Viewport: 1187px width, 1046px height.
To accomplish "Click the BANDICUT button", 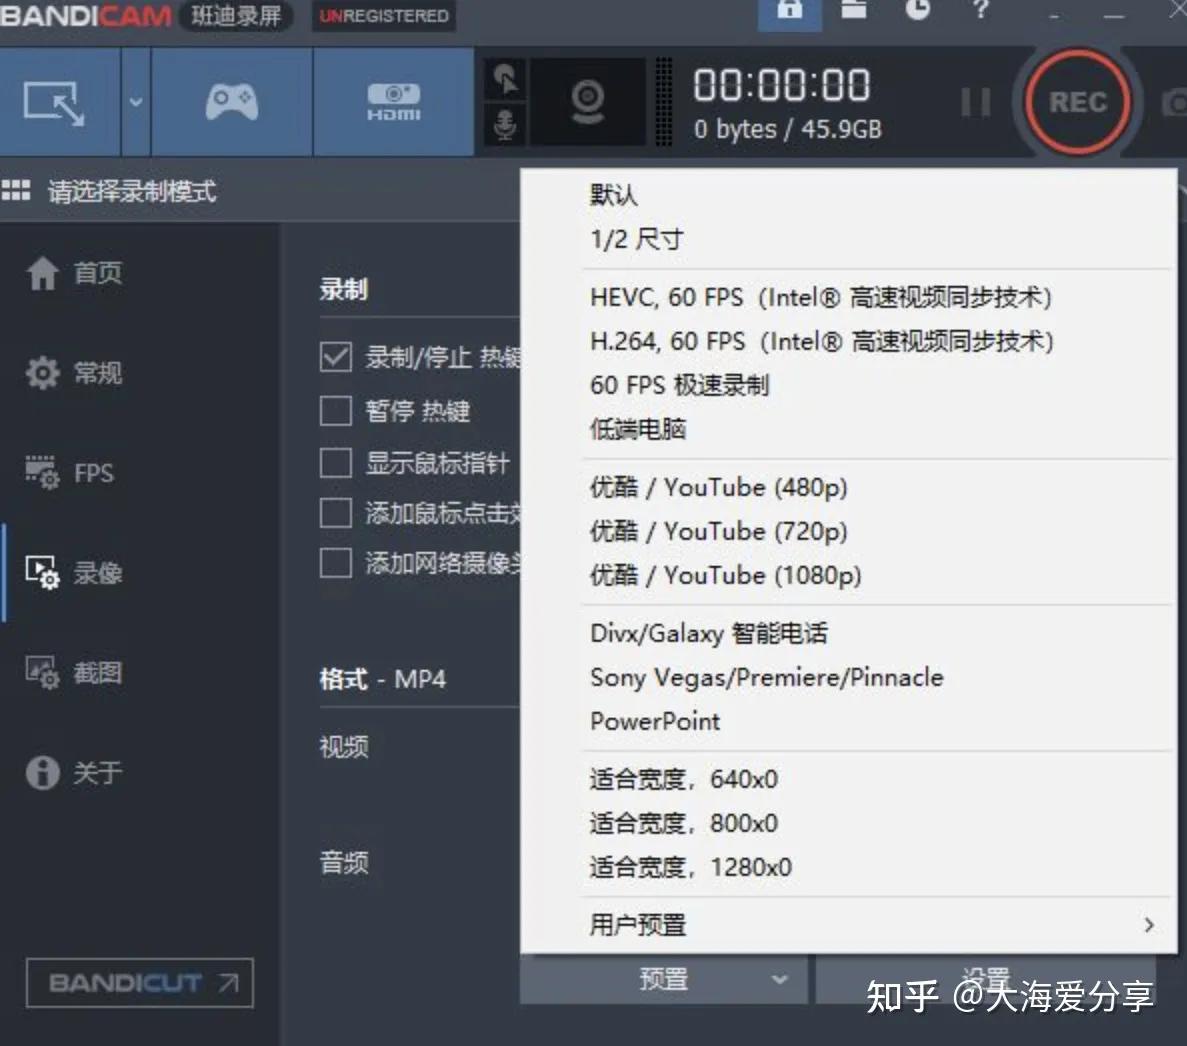I will point(138,982).
